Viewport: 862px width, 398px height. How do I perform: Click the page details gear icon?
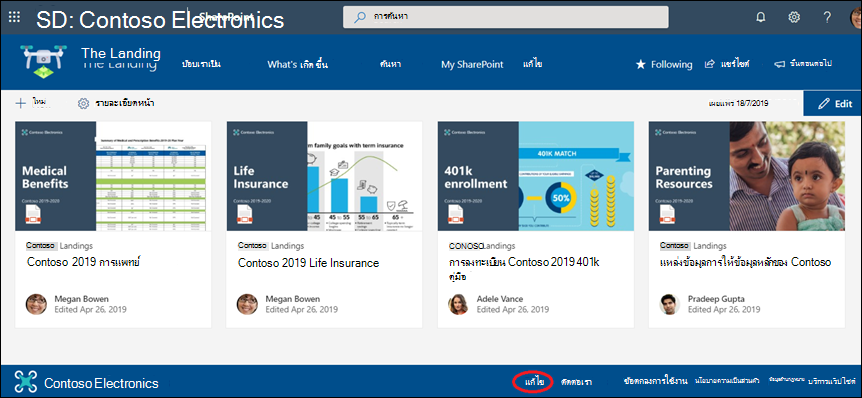click(84, 103)
